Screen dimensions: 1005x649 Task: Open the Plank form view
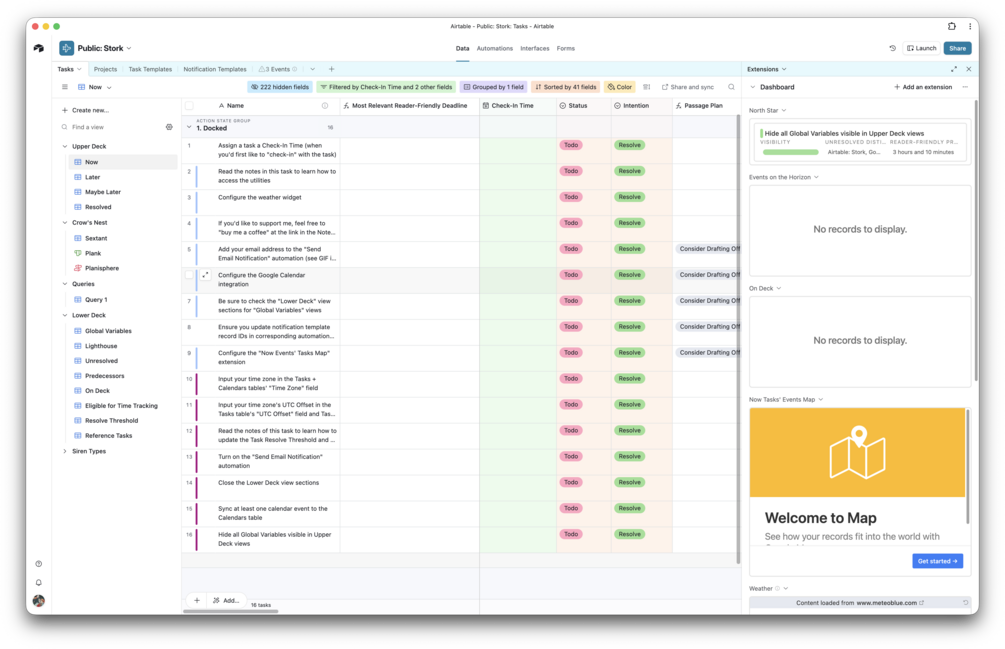point(94,253)
